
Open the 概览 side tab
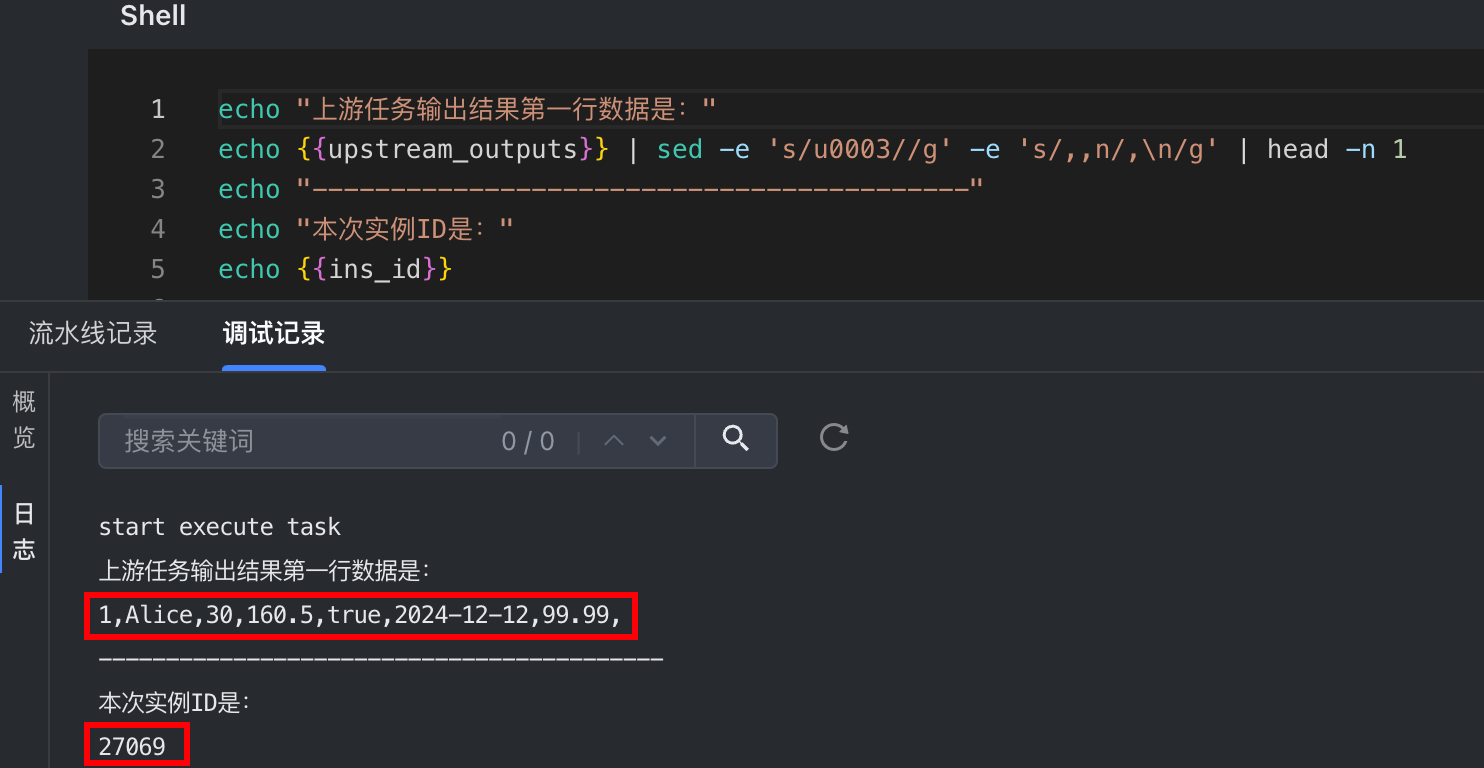click(x=24, y=420)
